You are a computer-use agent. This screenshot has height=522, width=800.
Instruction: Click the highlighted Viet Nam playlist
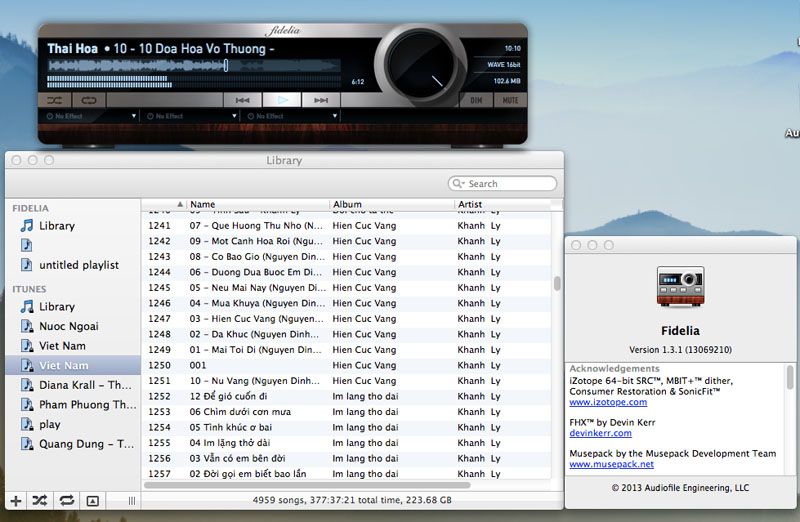73,365
